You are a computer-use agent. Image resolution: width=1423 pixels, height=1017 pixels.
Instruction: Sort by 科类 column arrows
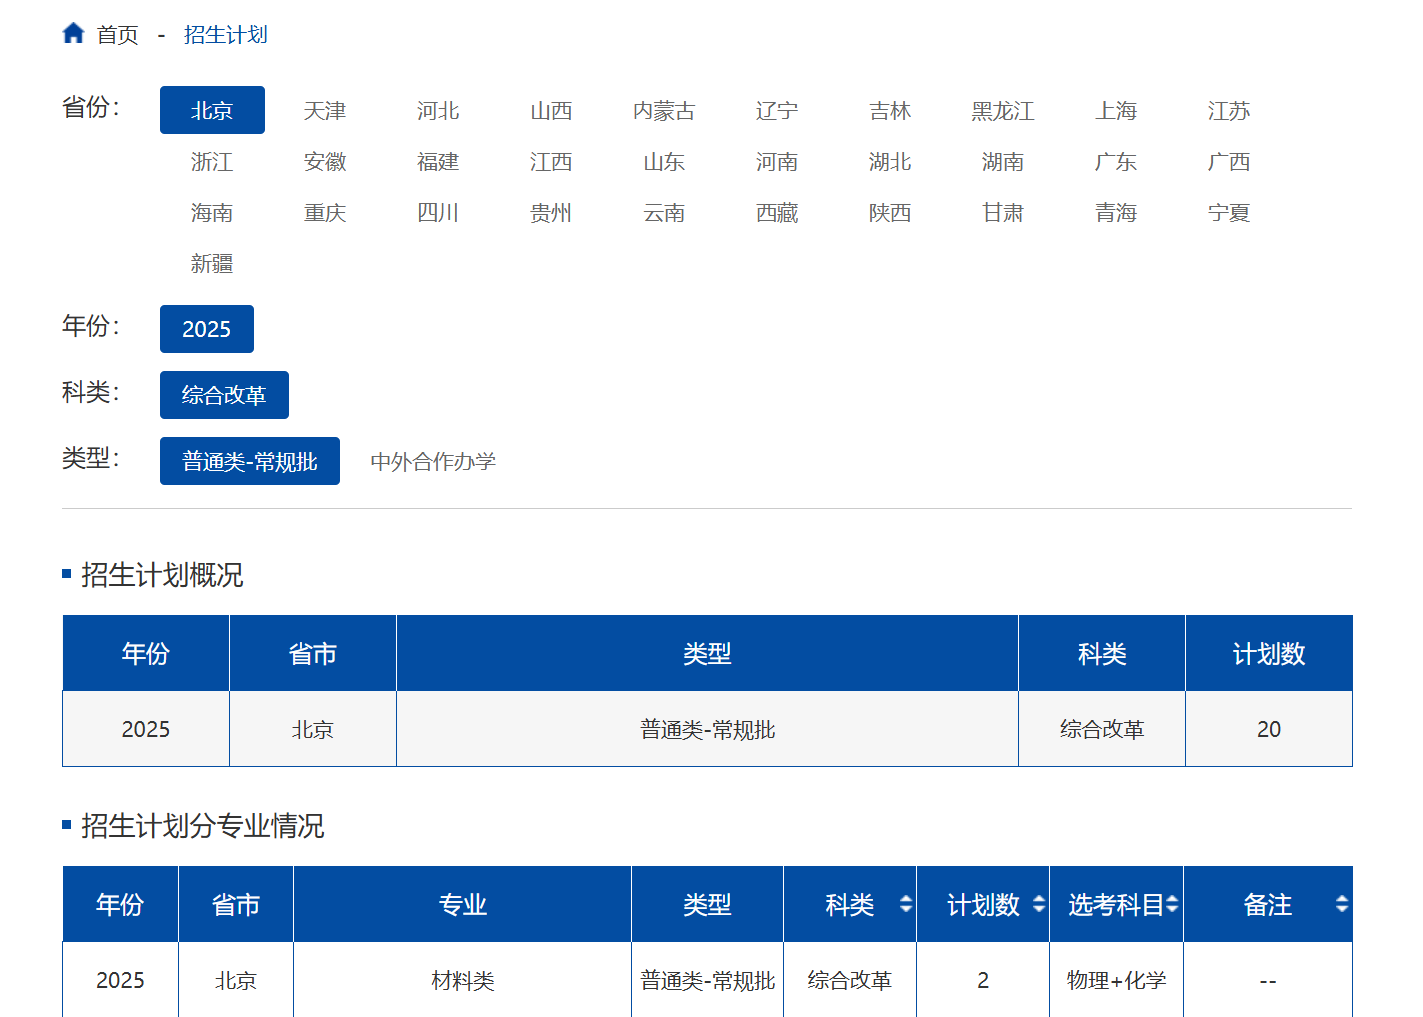pos(906,904)
